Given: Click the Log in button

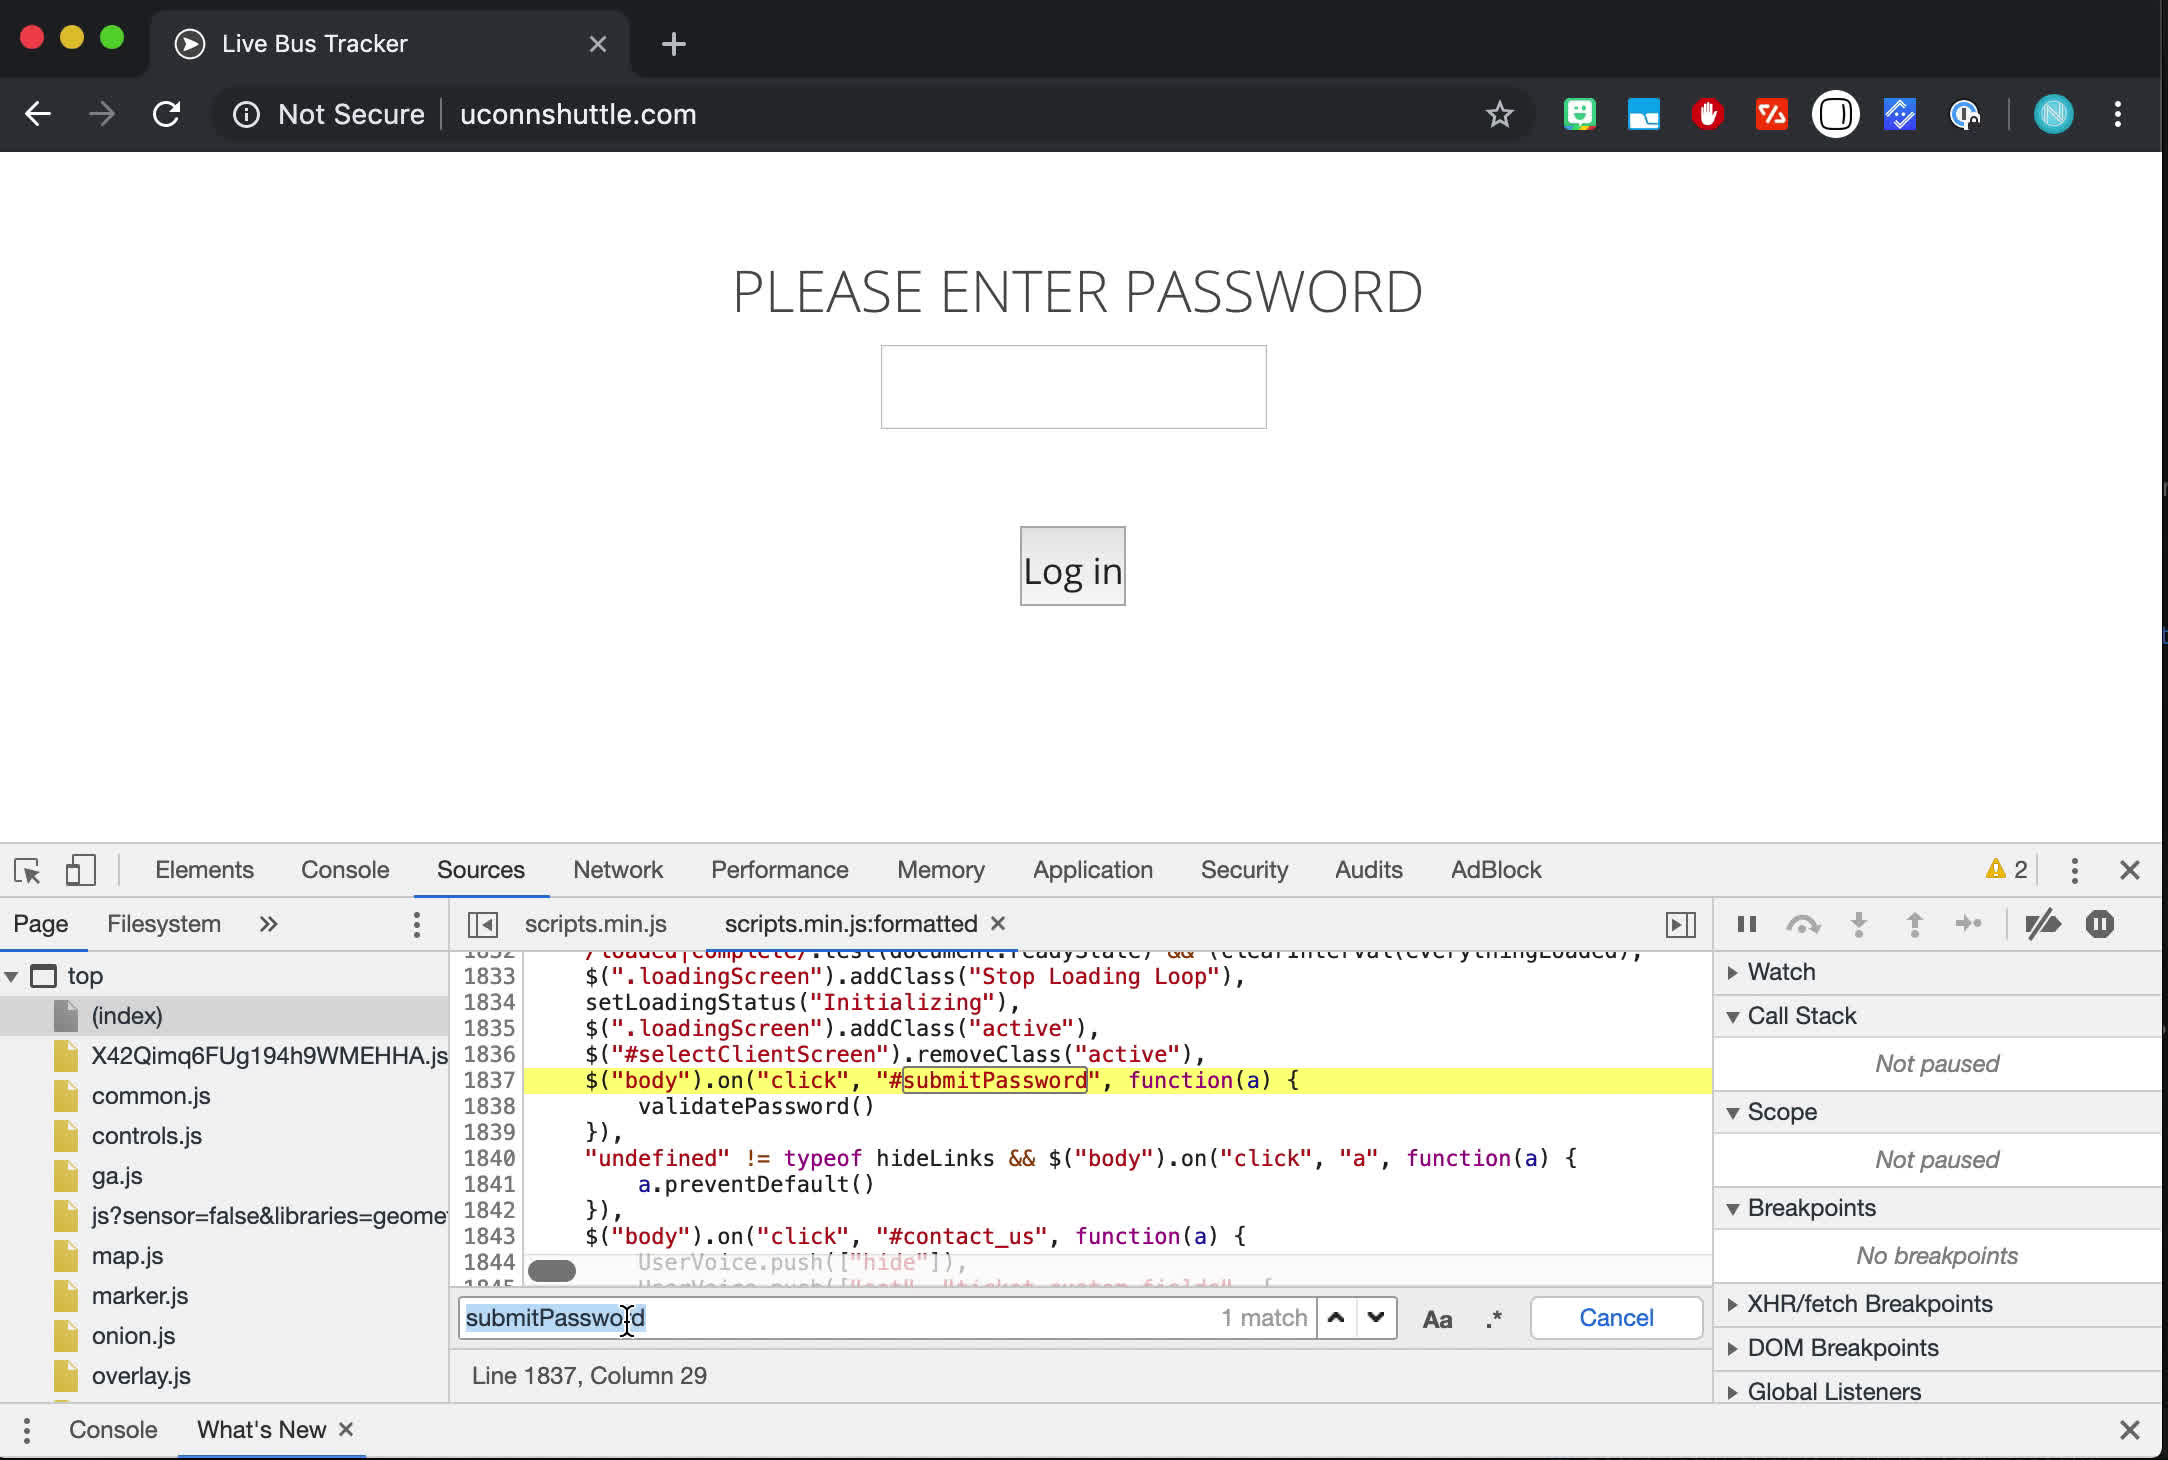Looking at the screenshot, I should pos(1073,566).
